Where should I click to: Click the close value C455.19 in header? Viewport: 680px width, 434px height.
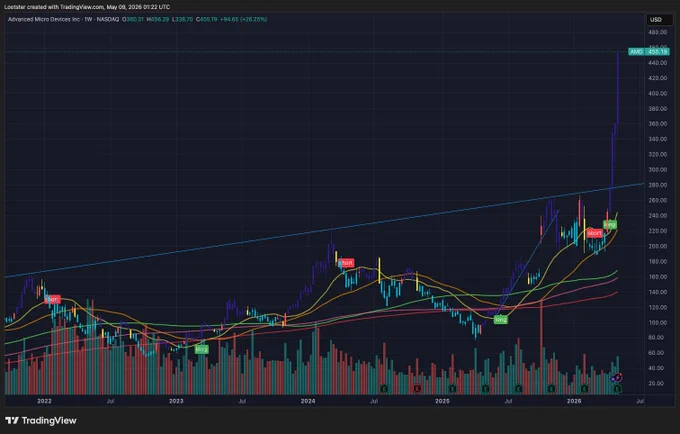(x=206, y=20)
